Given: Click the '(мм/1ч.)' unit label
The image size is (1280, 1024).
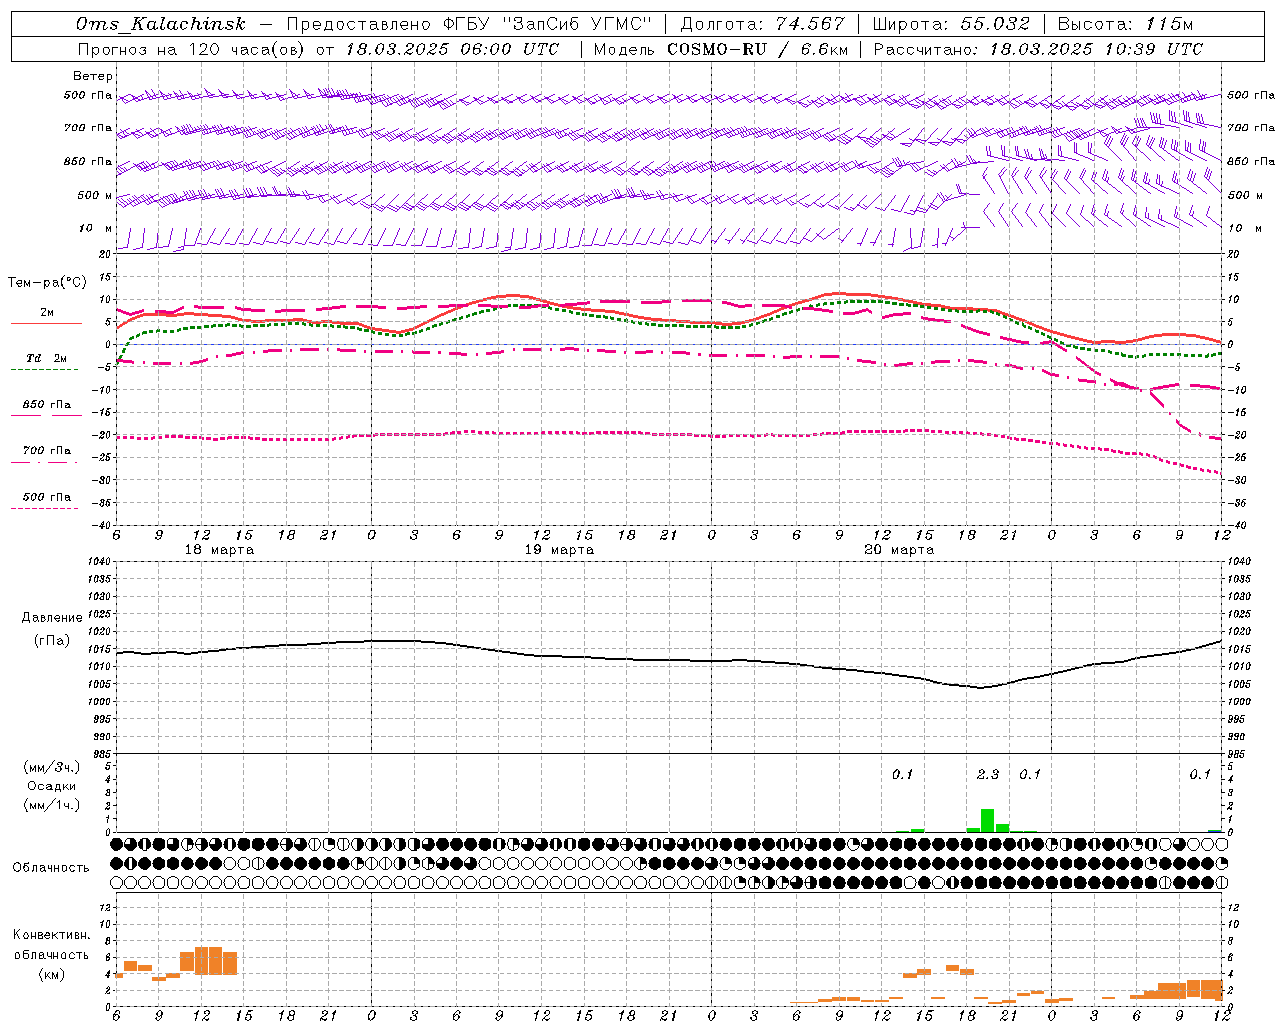Looking at the screenshot, I should (52, 805).
